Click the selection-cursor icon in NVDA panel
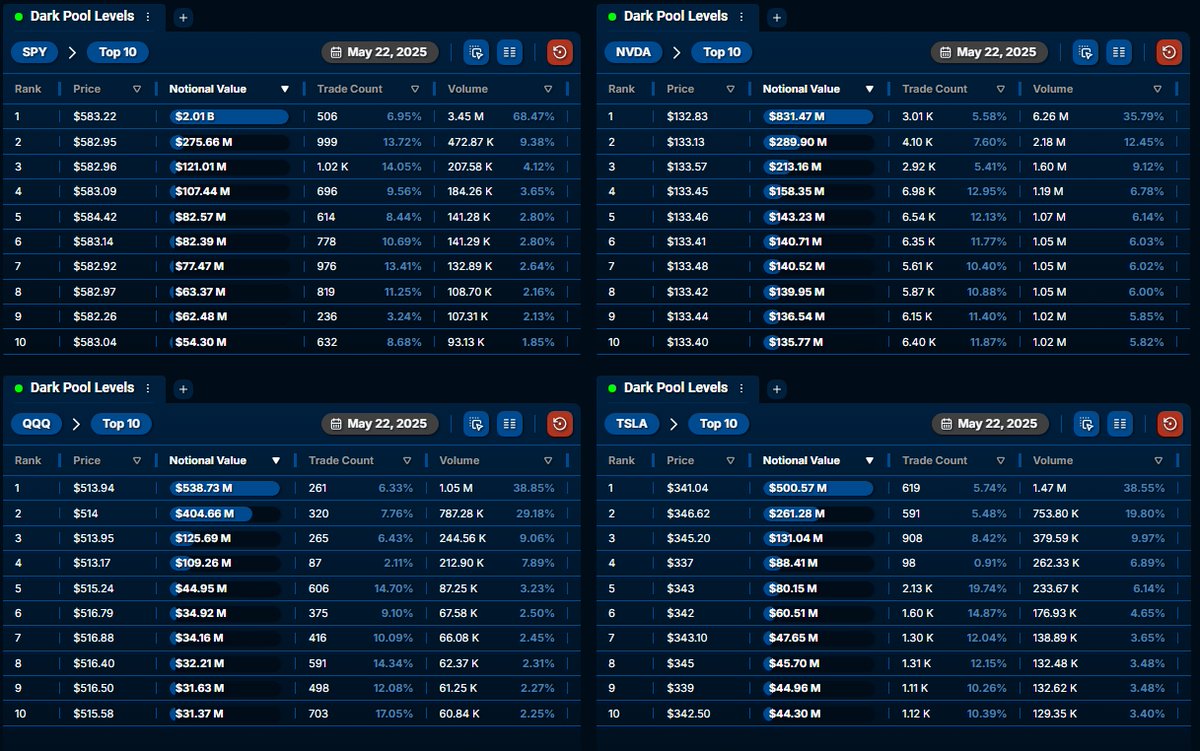1200x751 pixels. tap(1086, 52)
